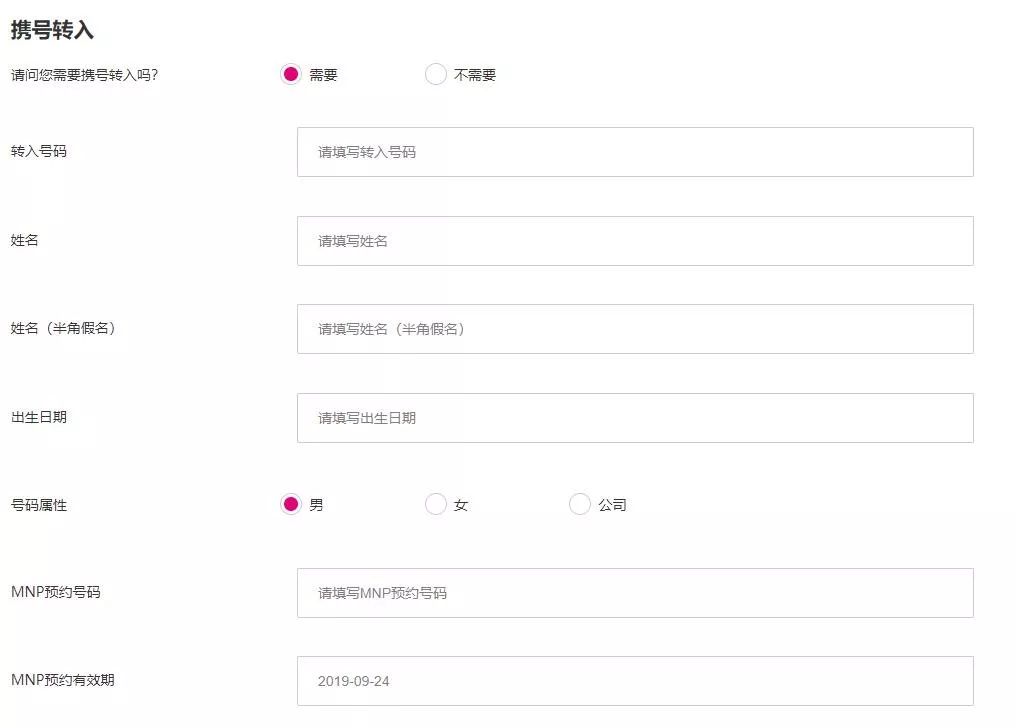This screenshot has height=728, width=1016.
Task: Click the 姓名（半角假名）input box
Action: [636, 328]
